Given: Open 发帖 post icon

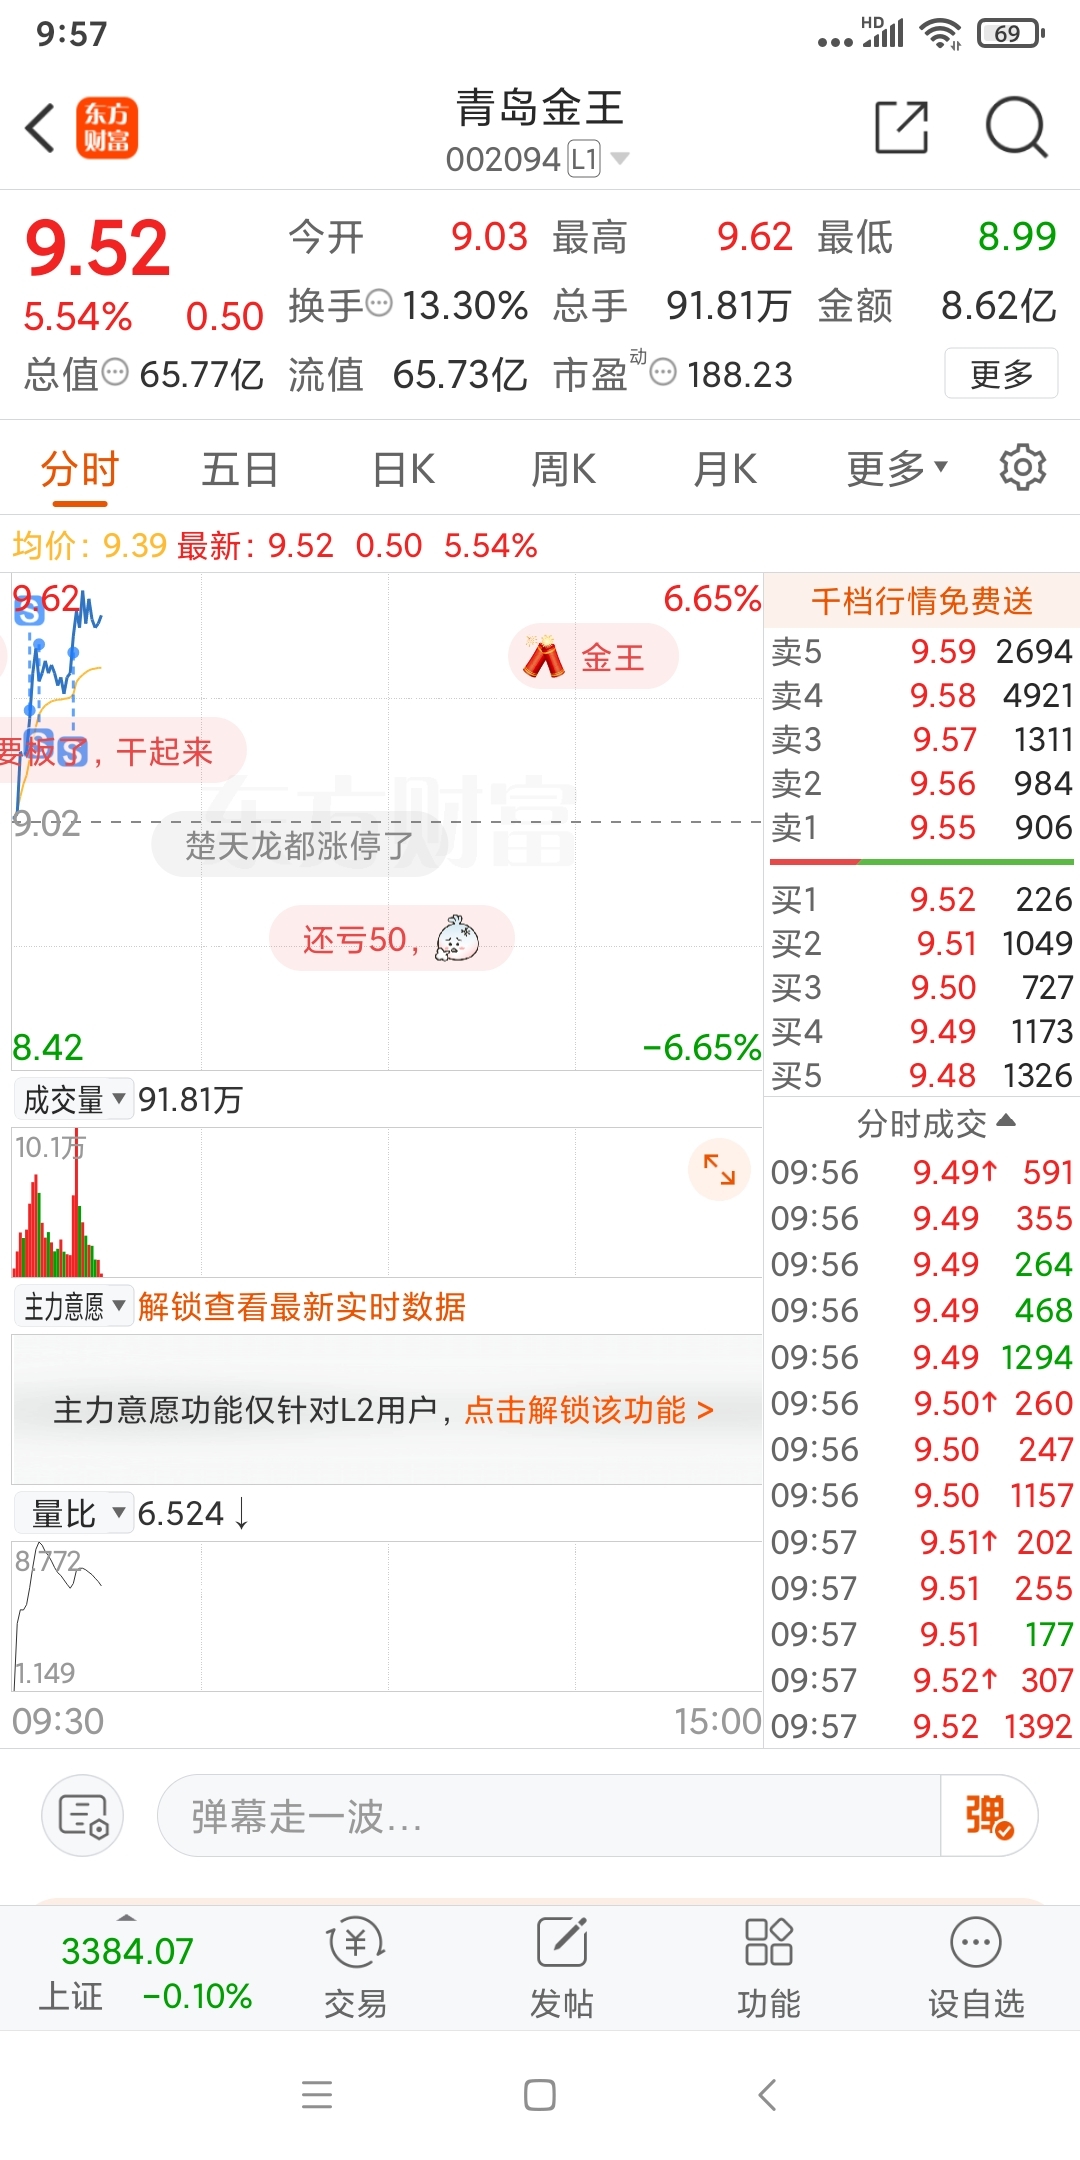Looking at the screenshot, I should coord(561,1968).
